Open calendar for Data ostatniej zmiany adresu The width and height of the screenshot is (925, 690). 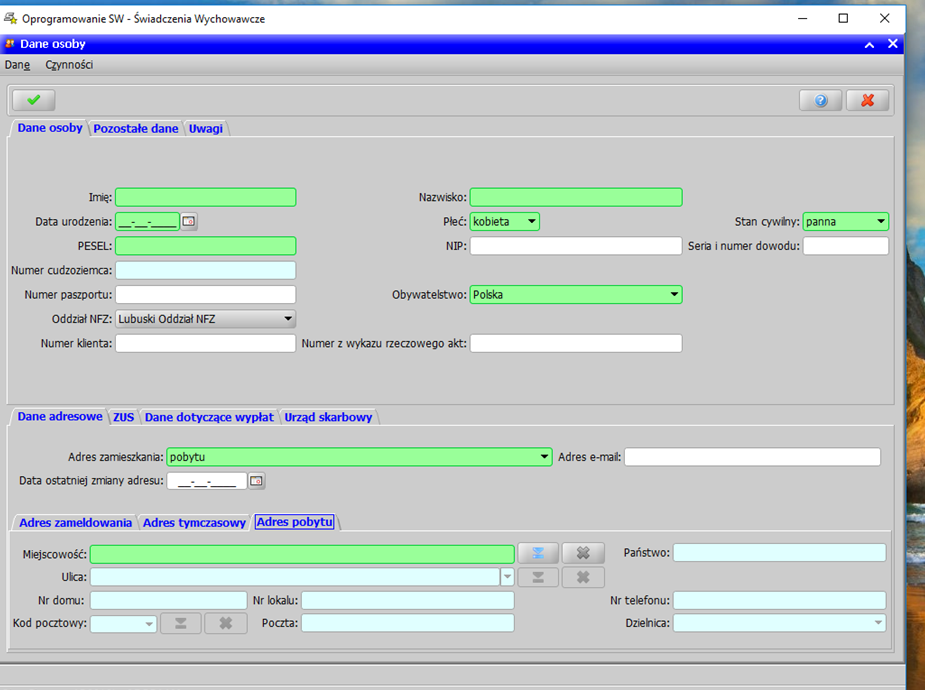pos(256,481)
